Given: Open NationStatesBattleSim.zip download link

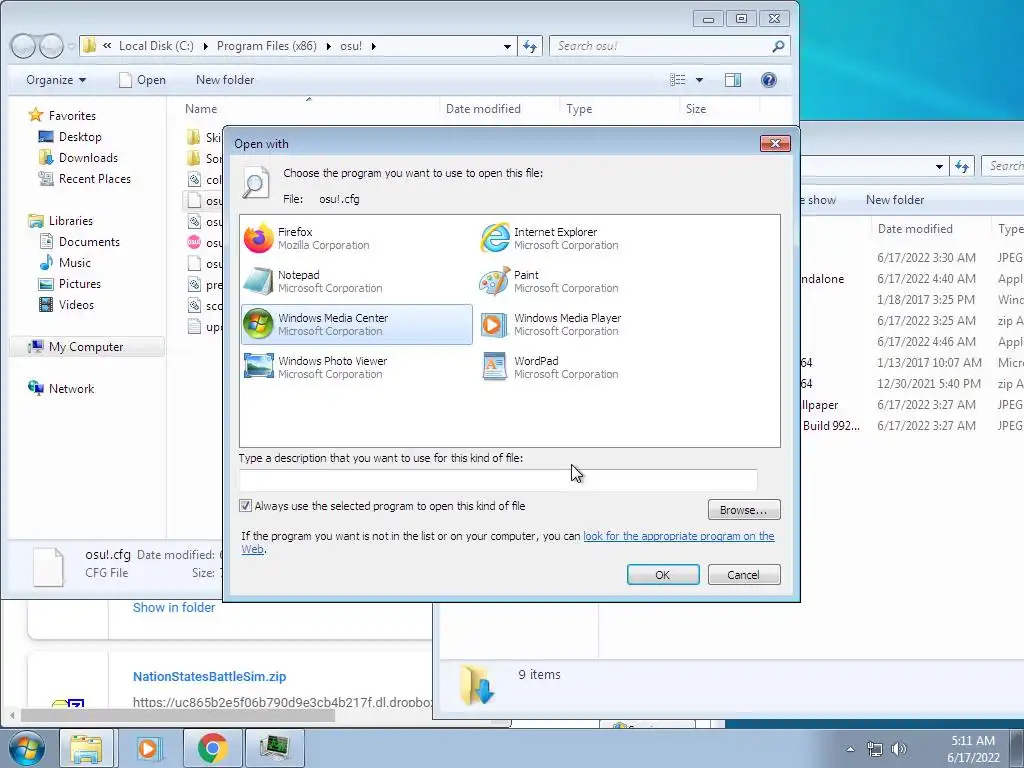Looking at the screenshot, I should coord(210,677).
